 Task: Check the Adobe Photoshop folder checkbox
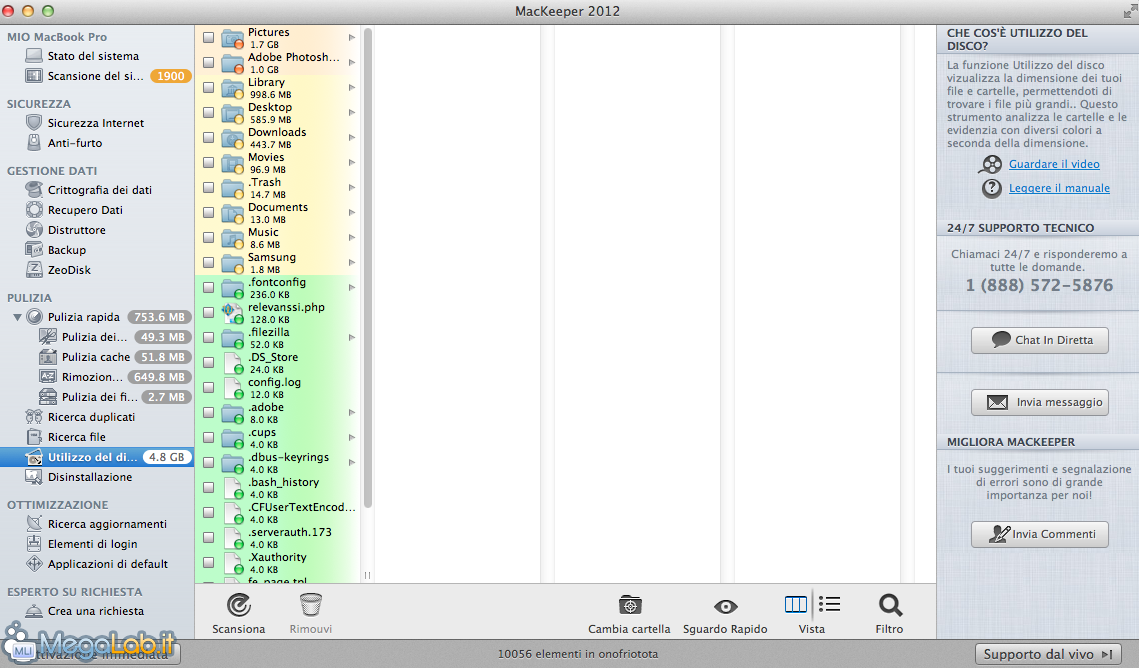pyautogui.click(x=208, y=62)
